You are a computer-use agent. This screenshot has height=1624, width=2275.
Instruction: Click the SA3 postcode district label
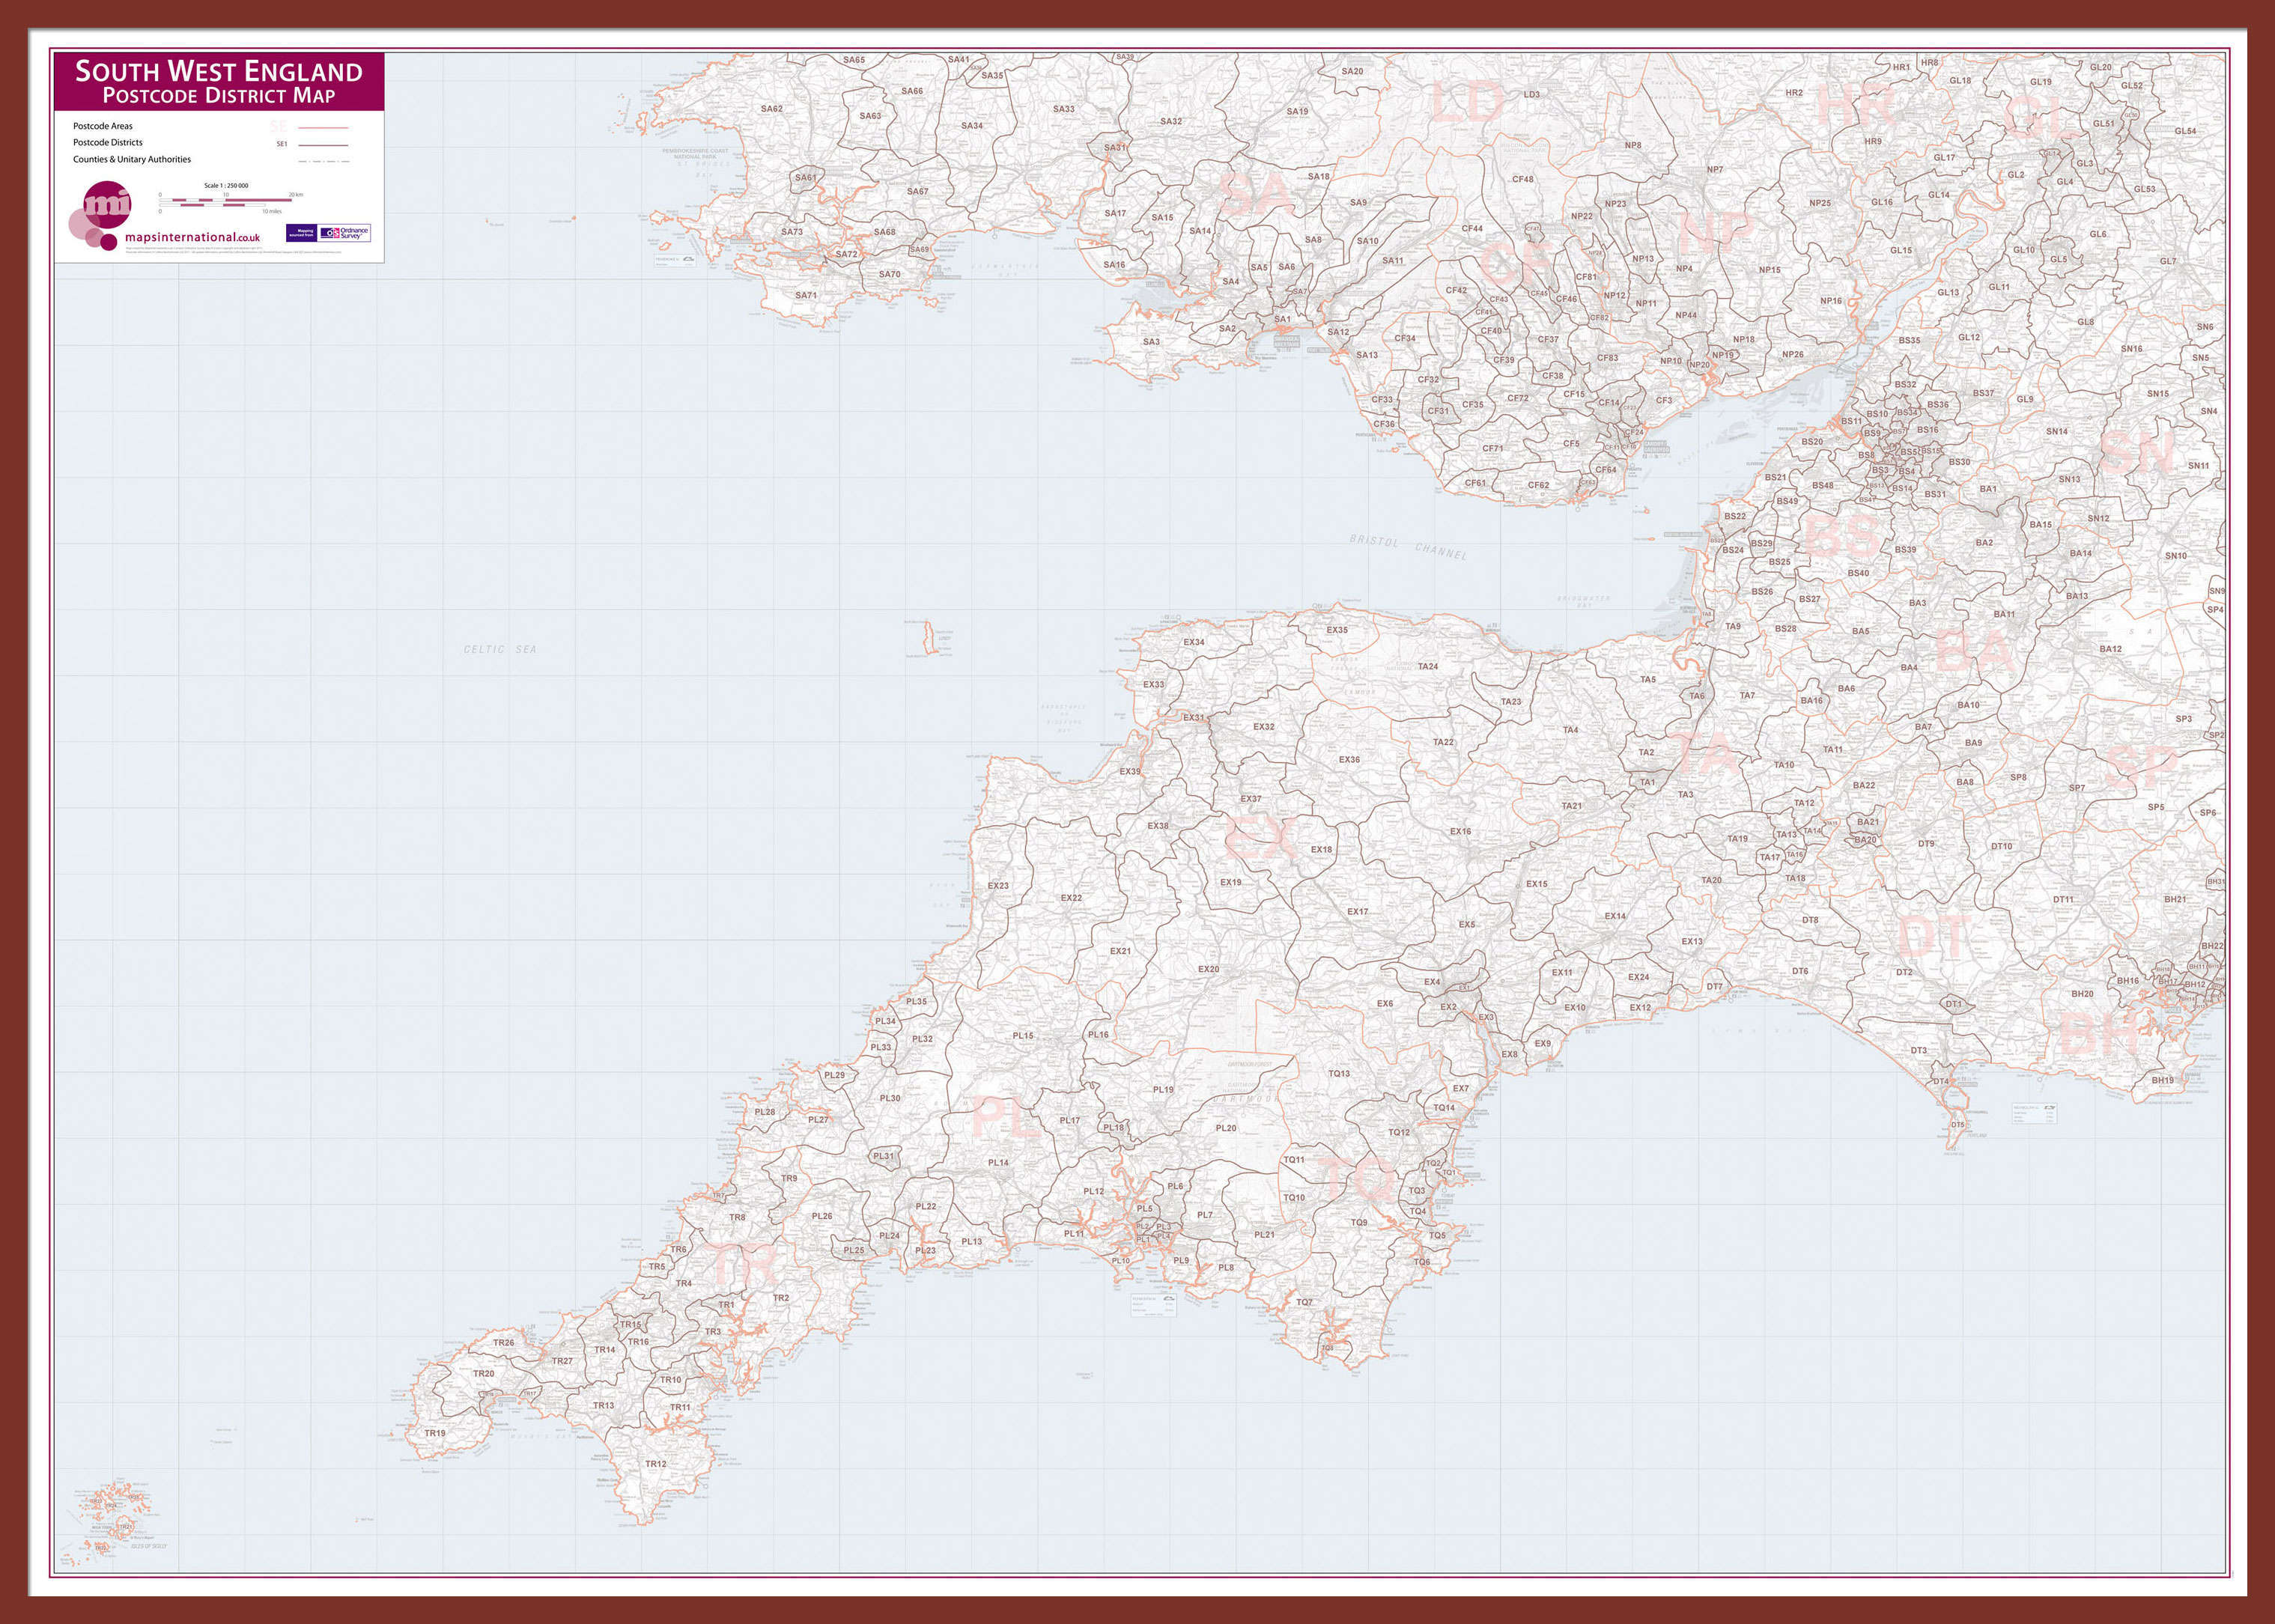point(1151,341)
